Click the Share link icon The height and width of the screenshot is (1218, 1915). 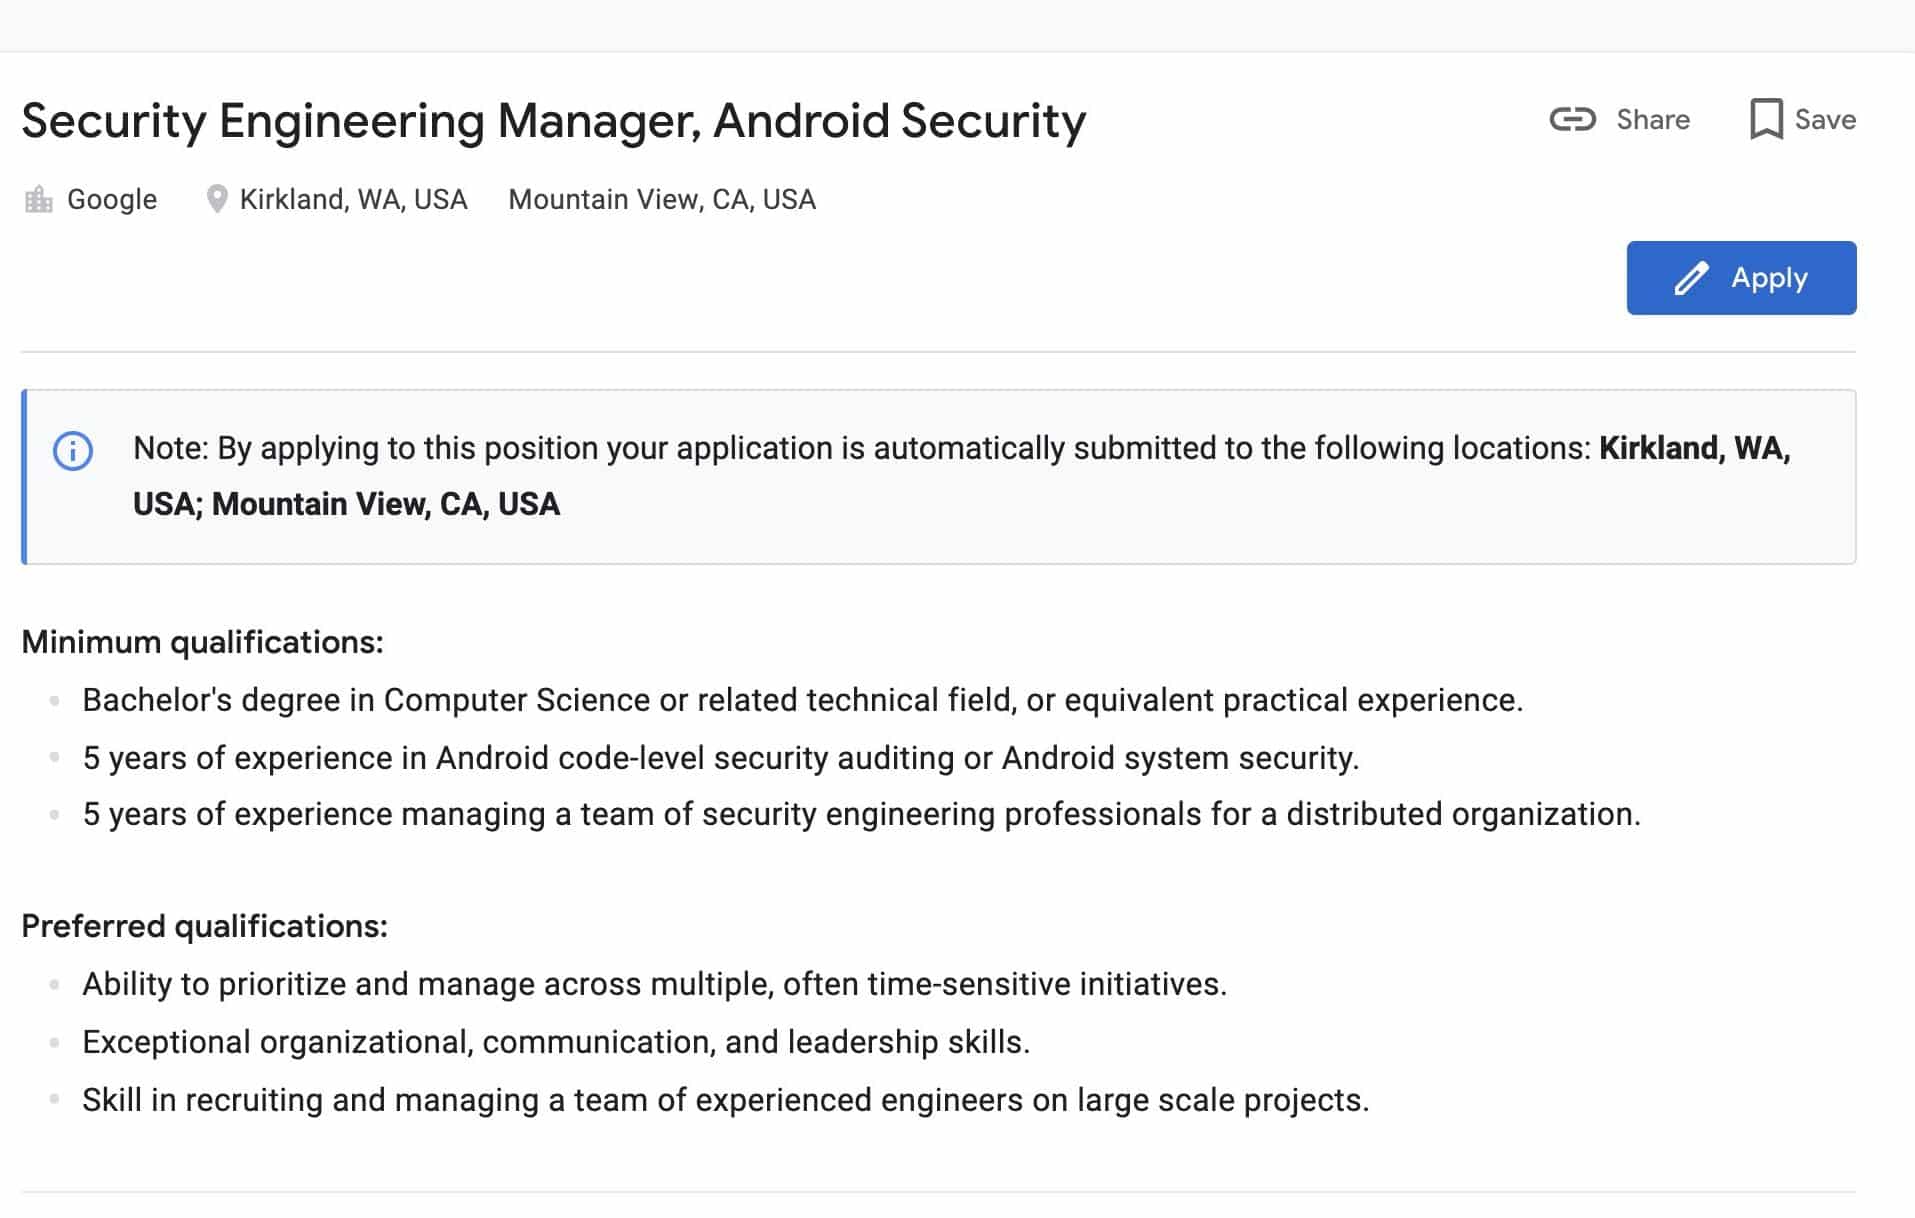coord(1572,119)
